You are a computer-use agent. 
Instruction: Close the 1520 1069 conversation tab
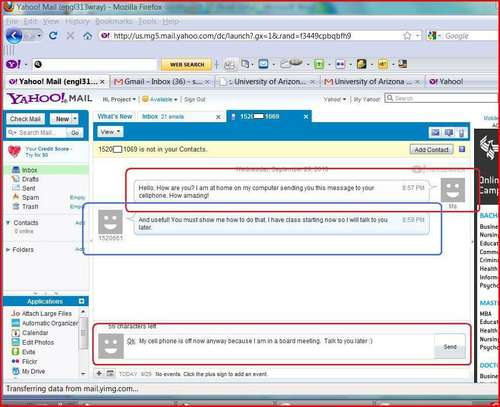[x=306, y=117]
